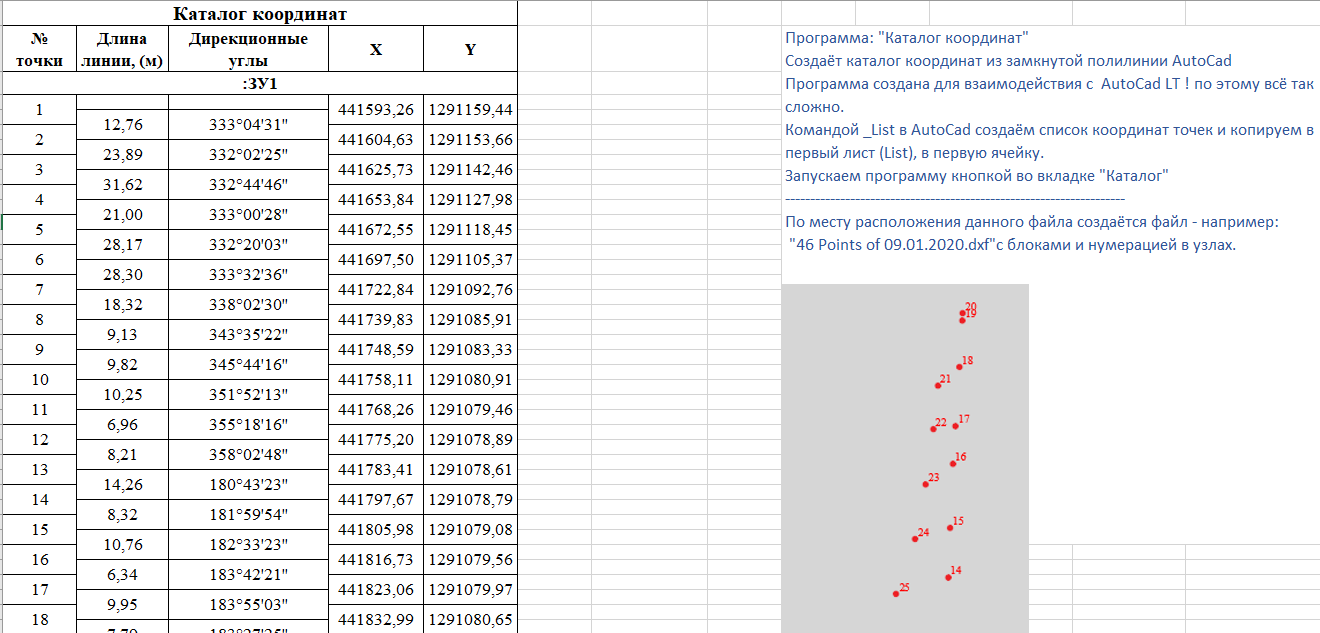Click the ":ЗУ1" section row
This screenshot has width=1320, height=633.
pos(259,83)
